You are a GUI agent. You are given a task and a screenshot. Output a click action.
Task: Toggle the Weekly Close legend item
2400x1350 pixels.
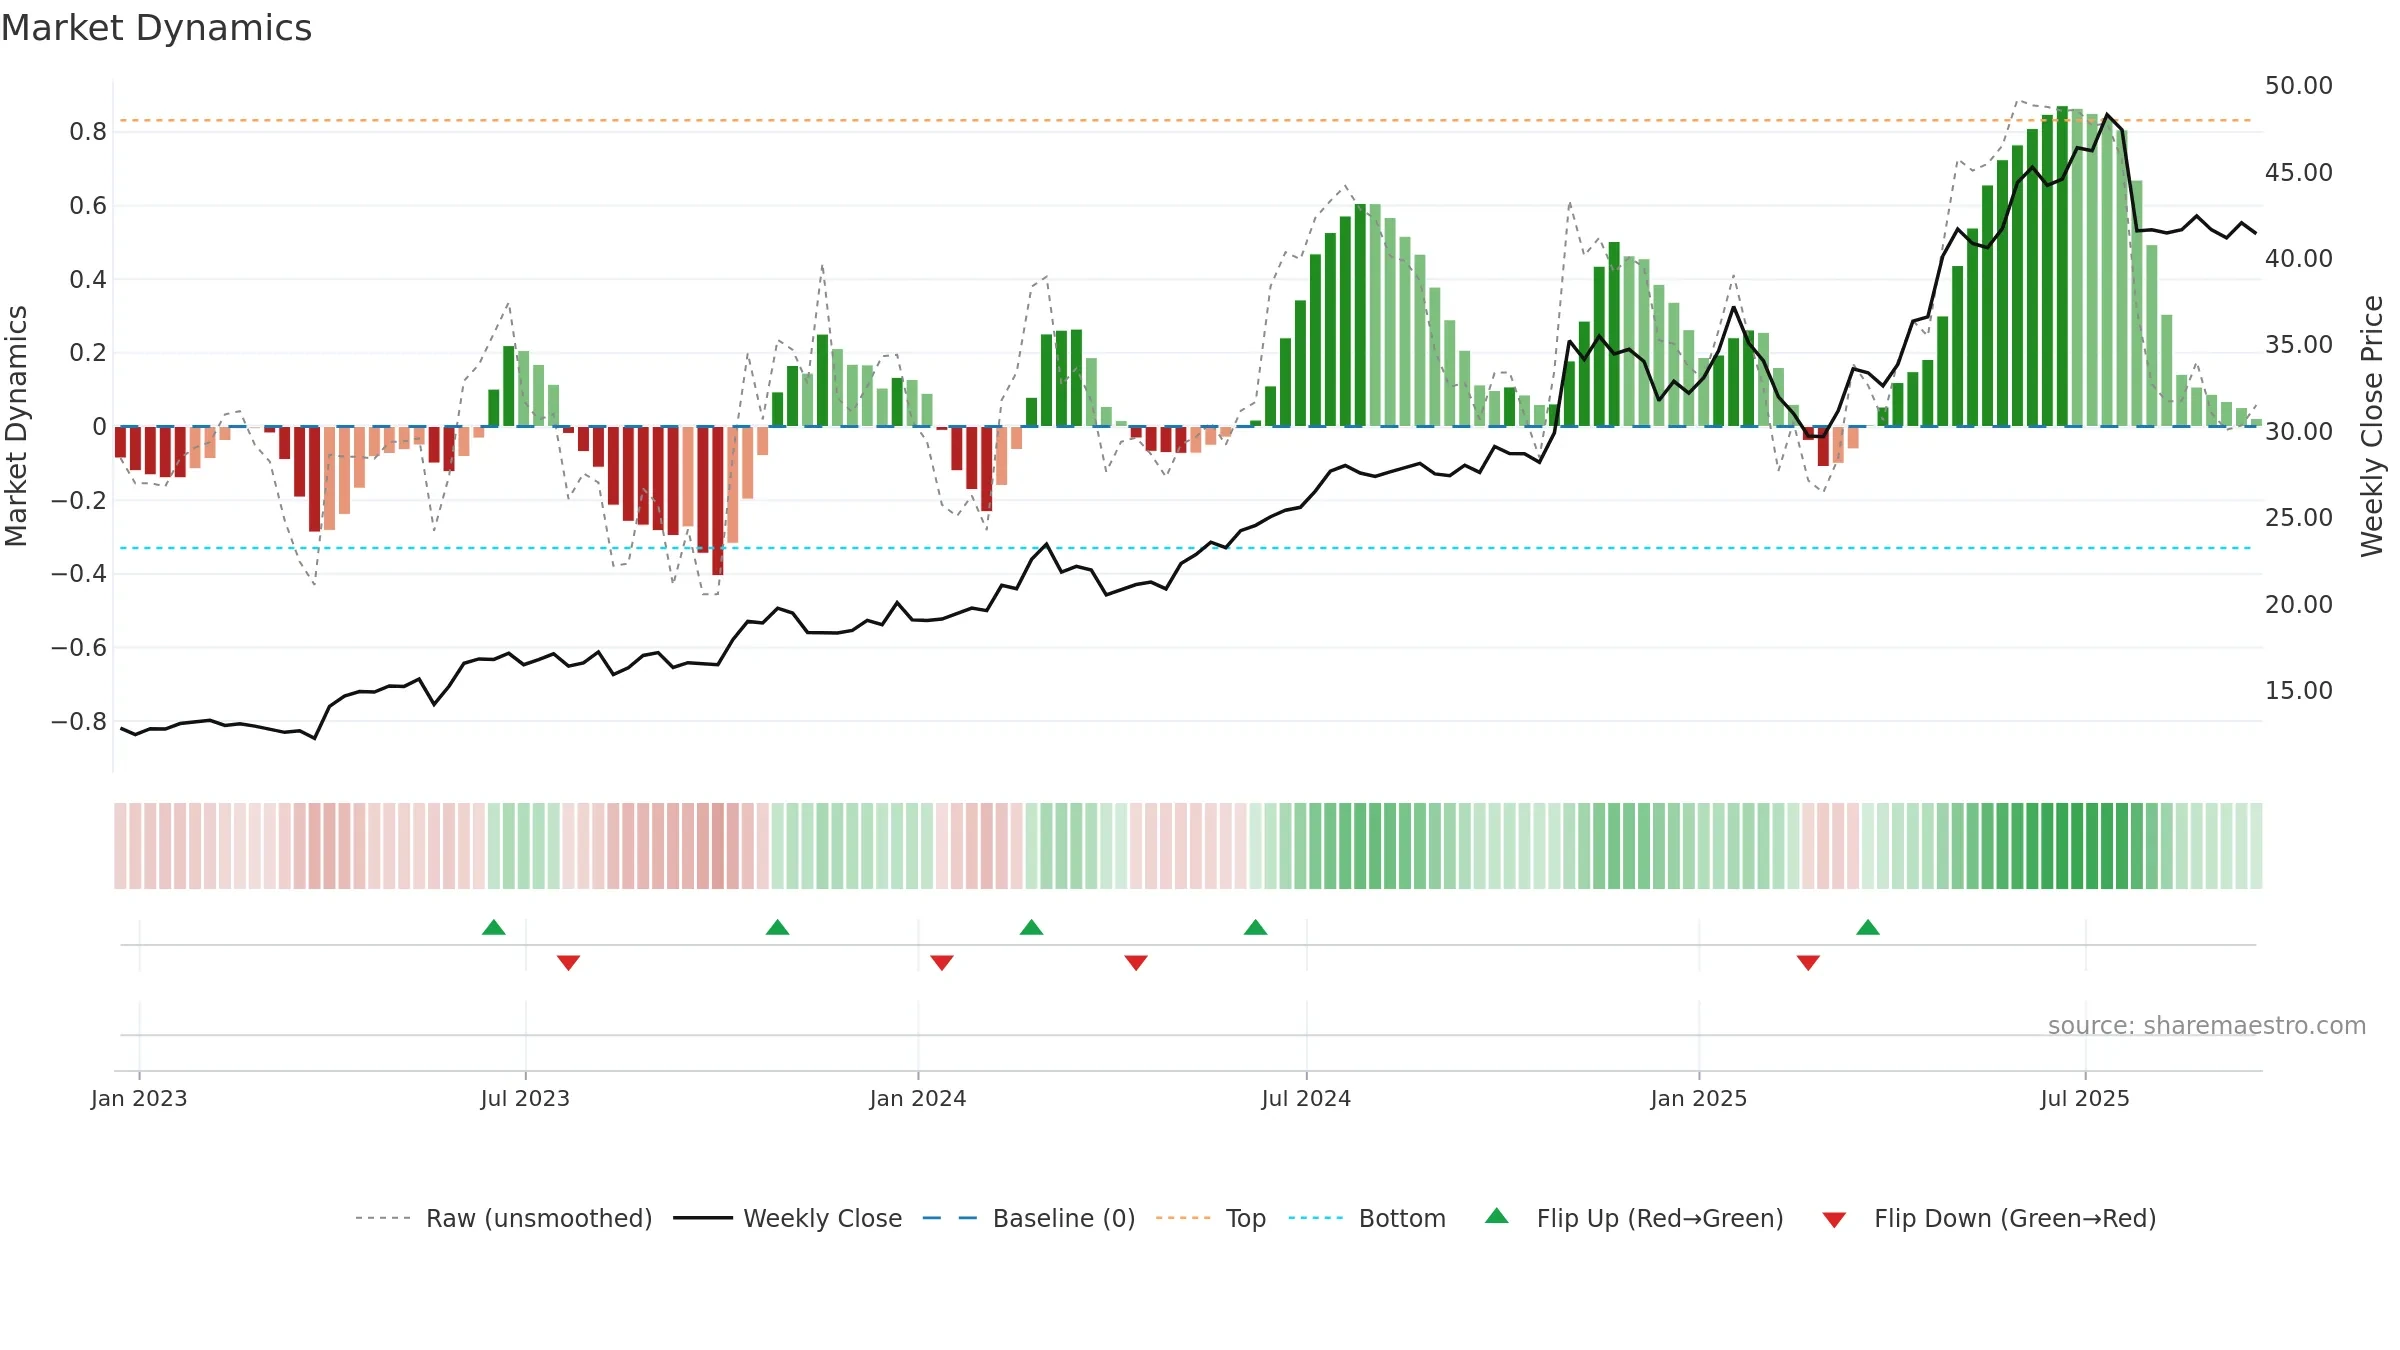tap(788, 1218)
